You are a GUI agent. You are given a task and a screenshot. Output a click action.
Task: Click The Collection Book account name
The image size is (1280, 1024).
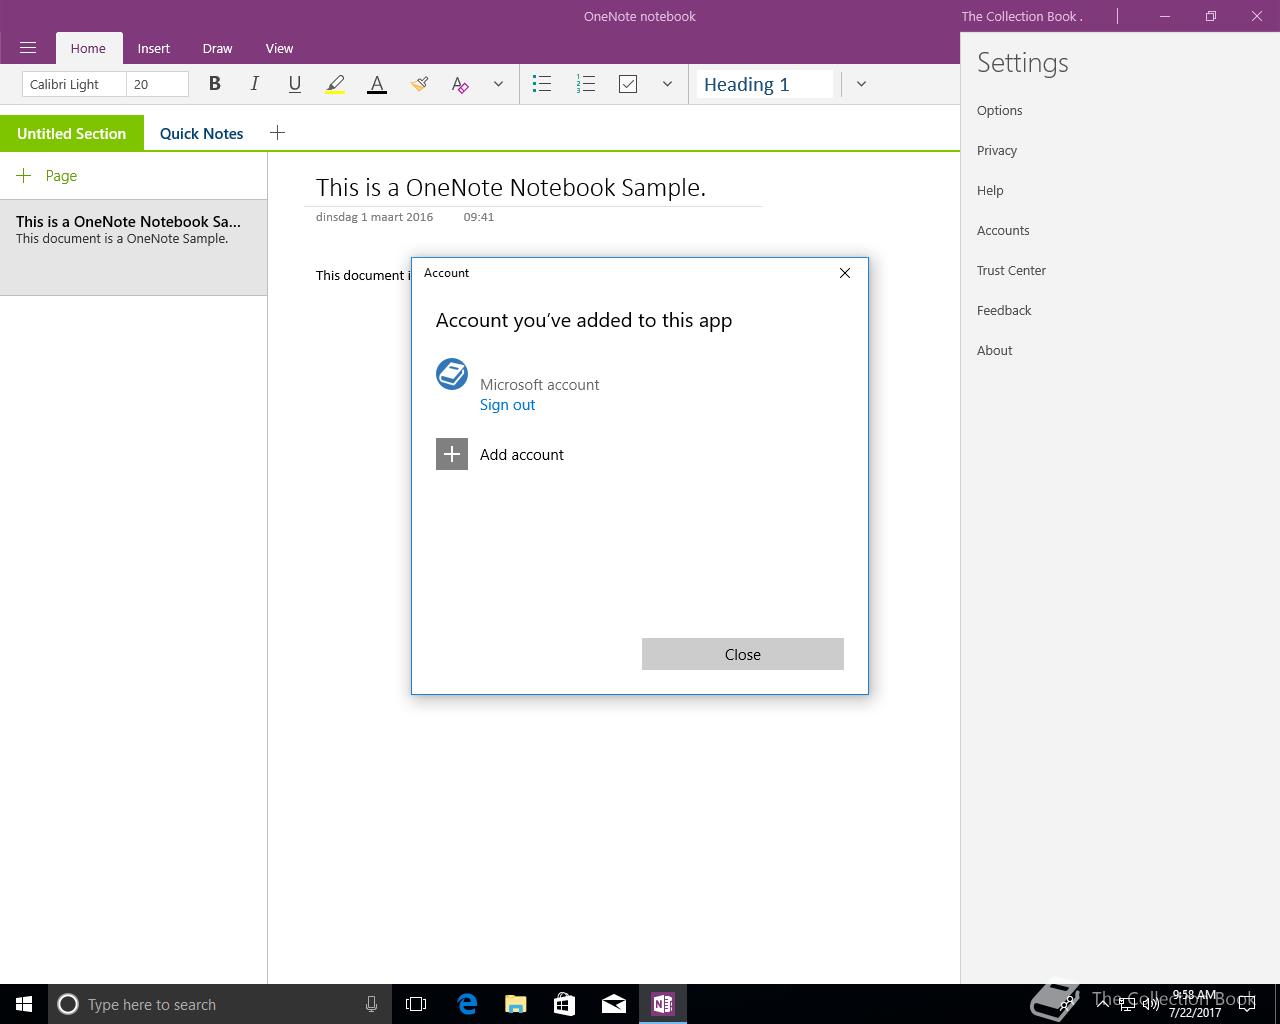coord(1022,16)
